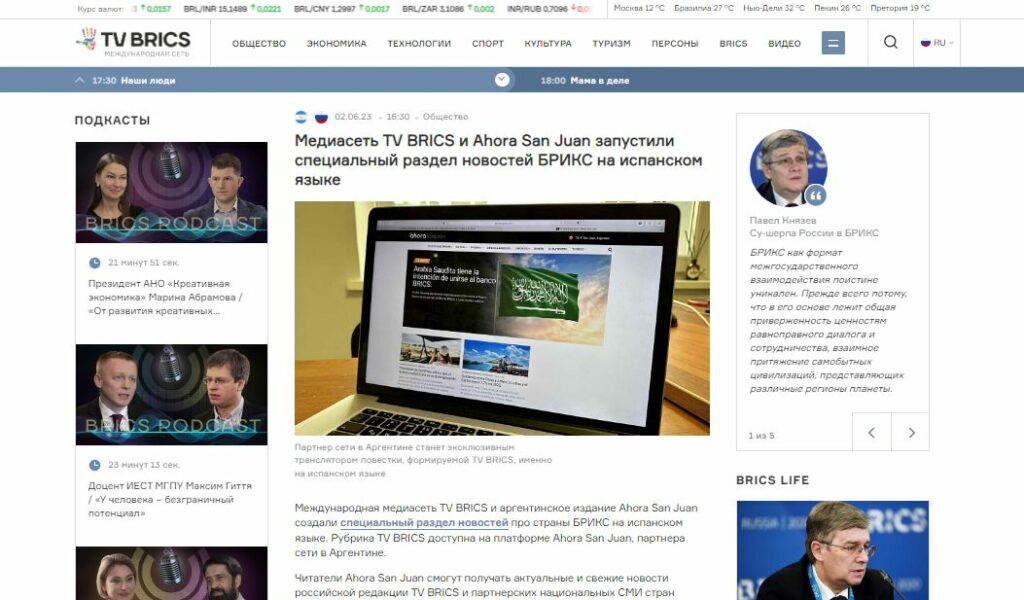Click the Пекин 26 °C weather entry

coord(837,8)
